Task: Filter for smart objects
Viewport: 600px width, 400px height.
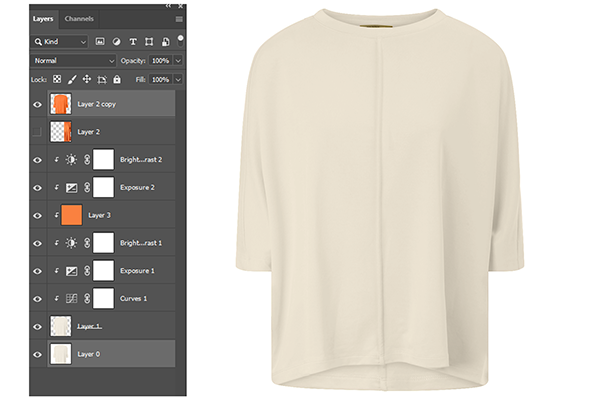Action: point(166,42)
